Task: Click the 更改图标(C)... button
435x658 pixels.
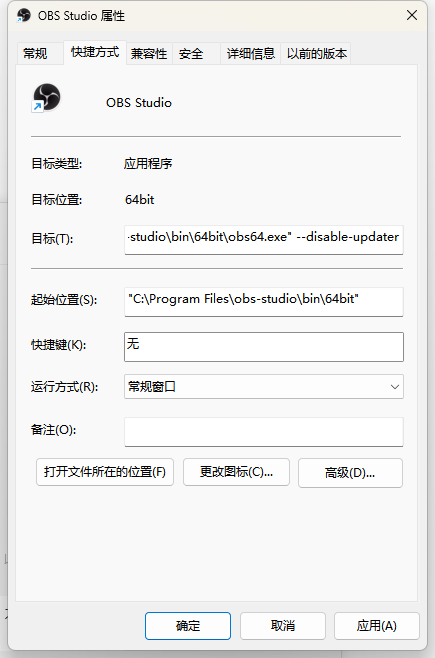Action: (x=236, y=472)
